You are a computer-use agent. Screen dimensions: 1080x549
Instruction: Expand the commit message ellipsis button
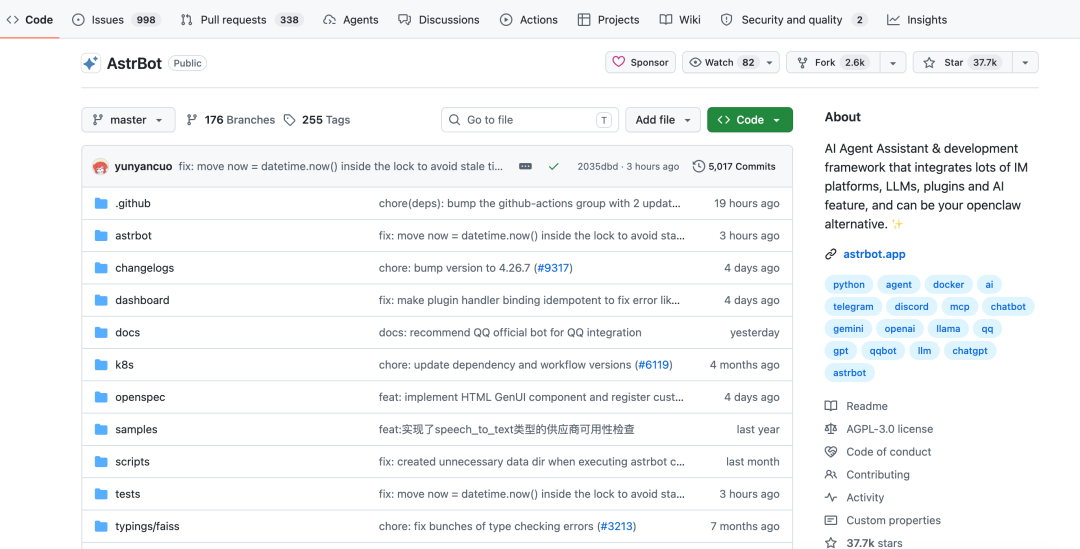[x=525, y=166]
